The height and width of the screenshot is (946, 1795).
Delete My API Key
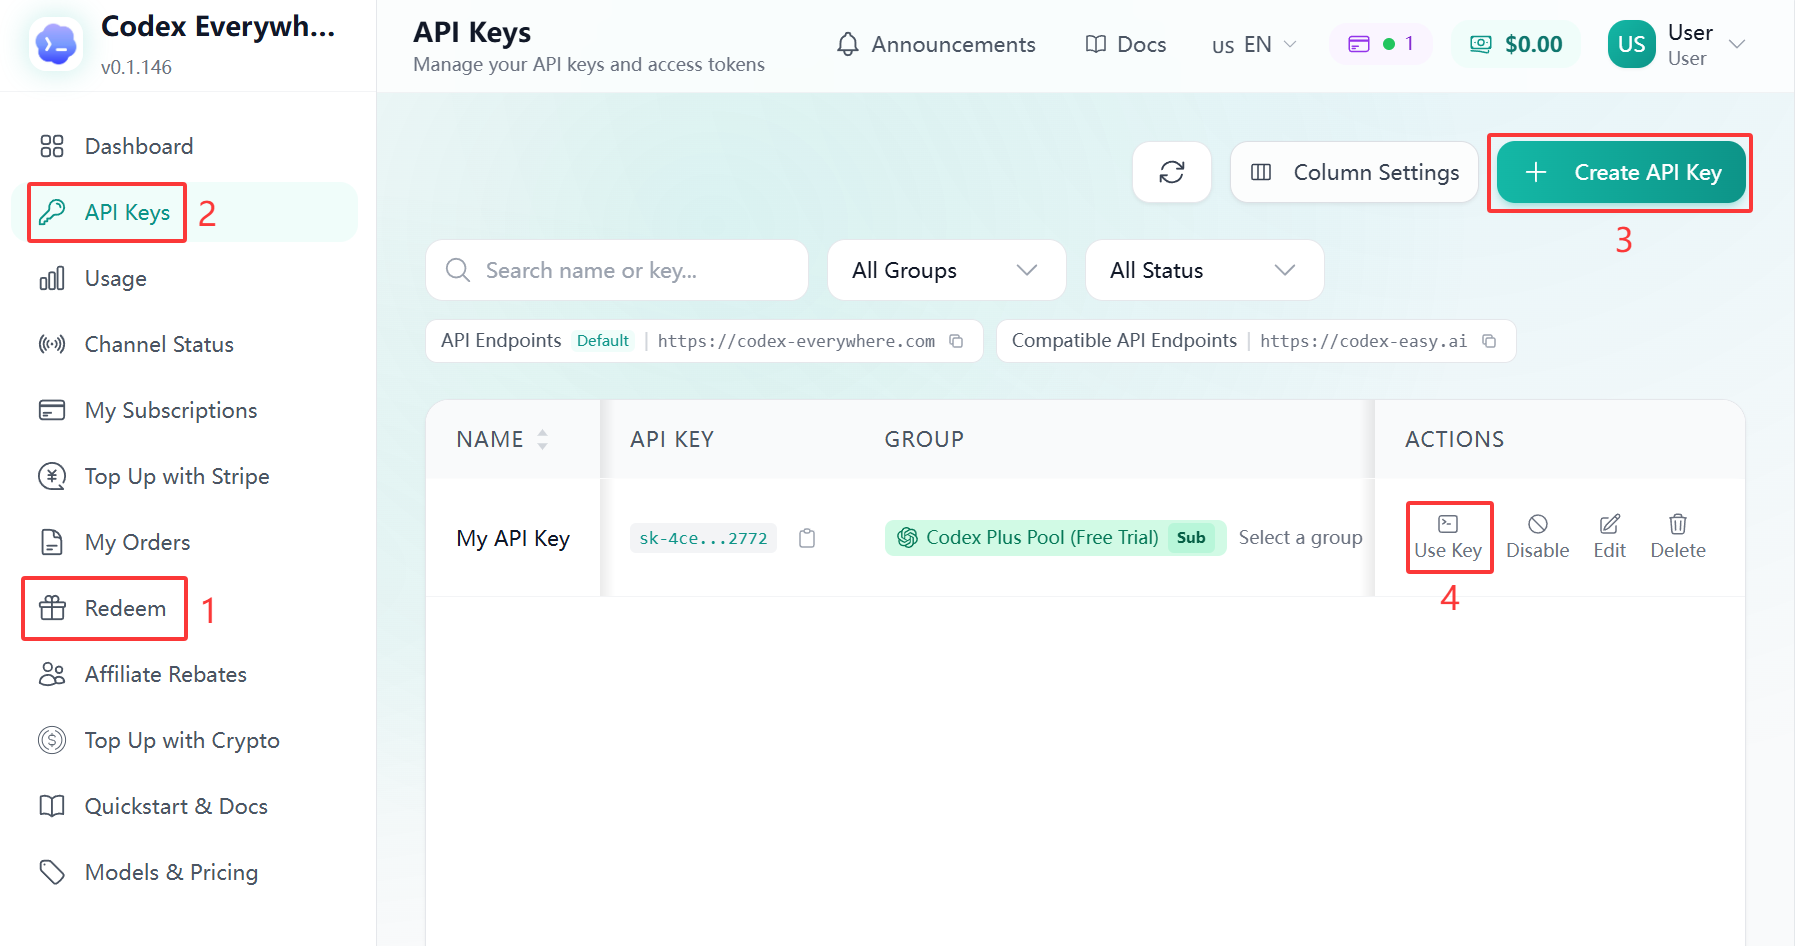pyautogui.click(x=1678, y=537)
